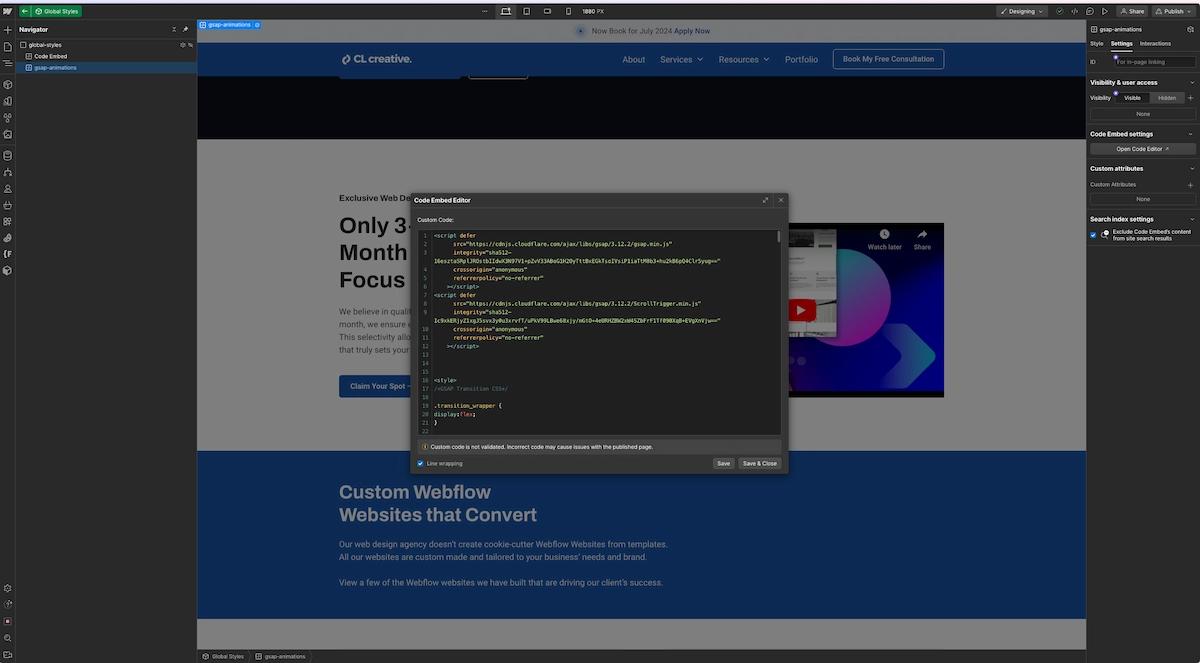Viewport: 1200px width, 663px height.
Task: Click the Save & Close button
Action: tap(759, 463)
